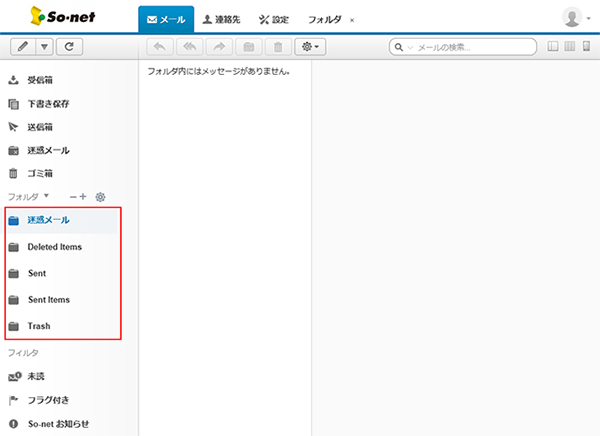Click the trash delete icon in toolbar
This screenshot has height=436, width=600.
(277, 46)
